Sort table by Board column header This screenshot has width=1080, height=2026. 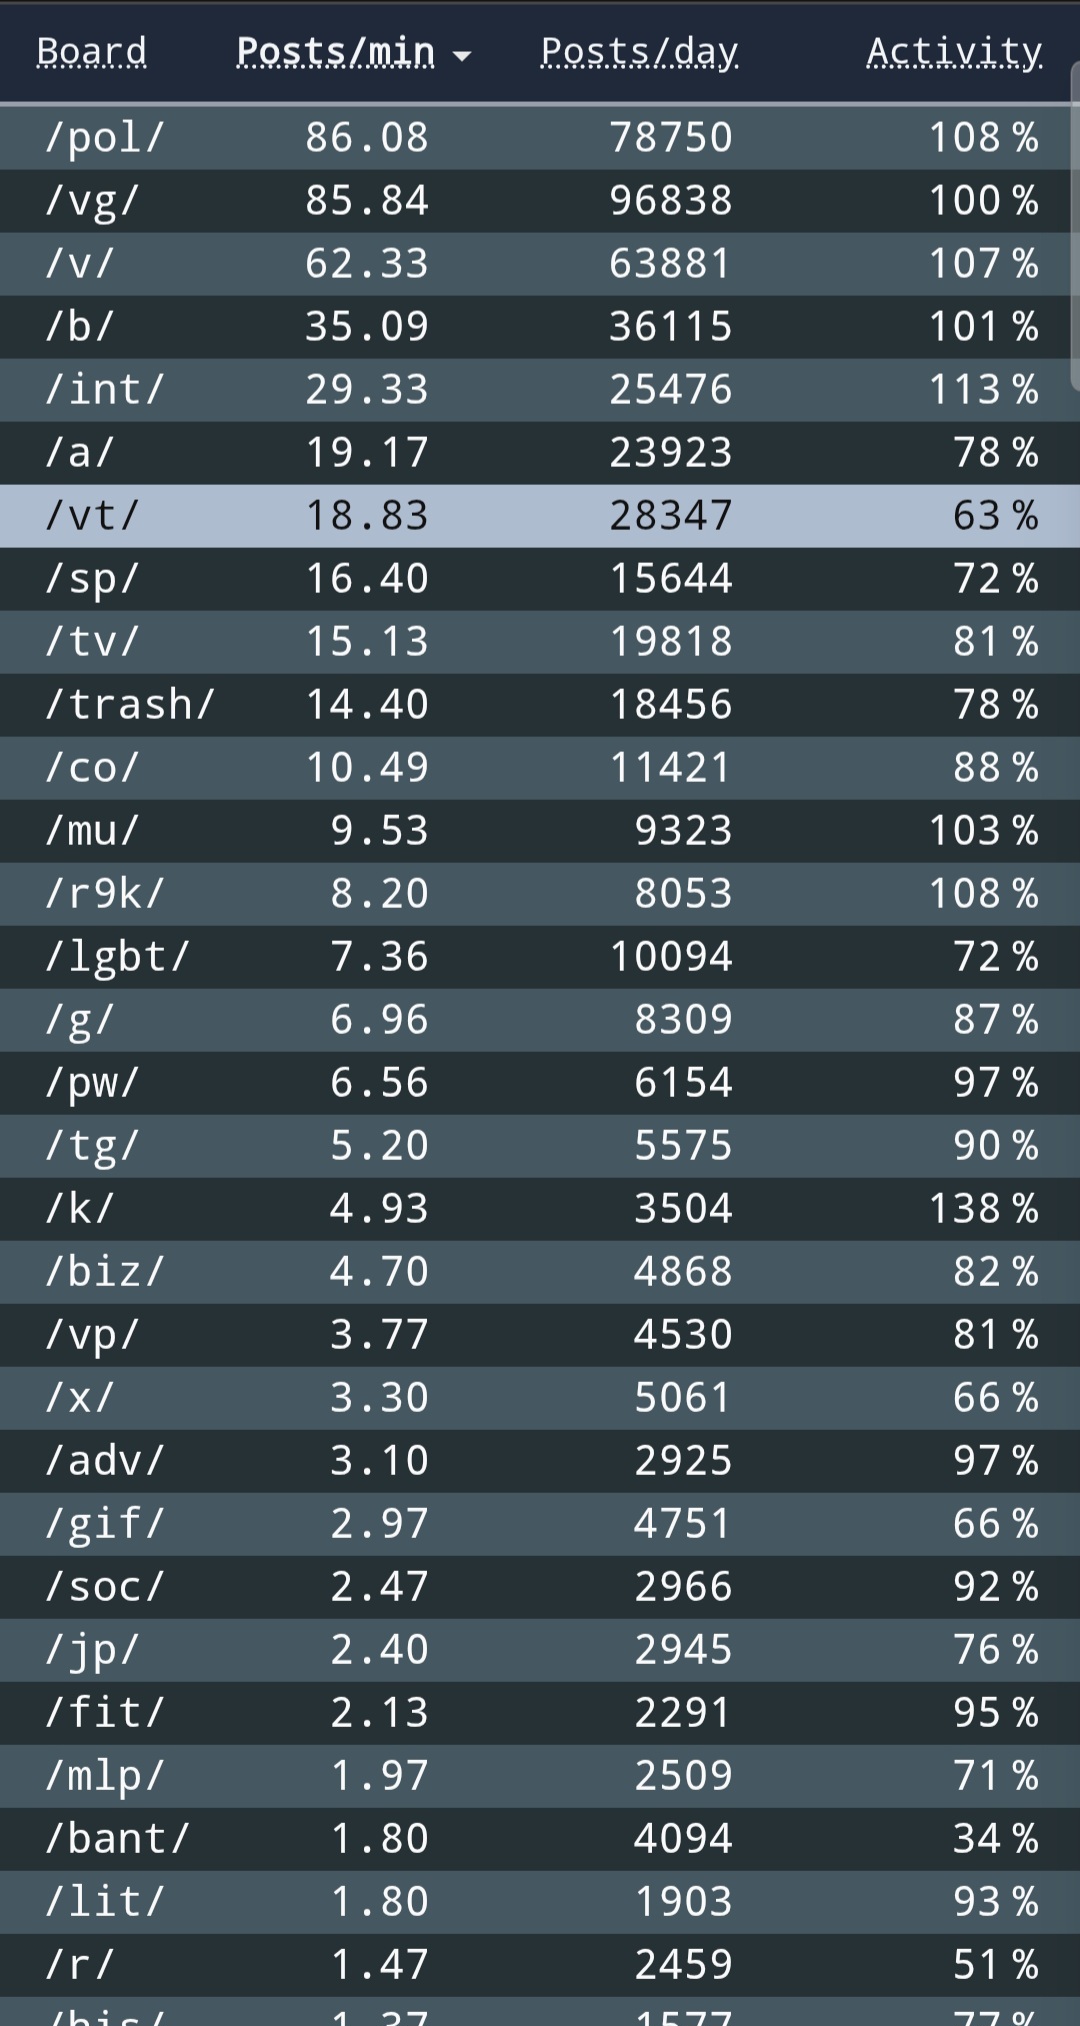tap(92, 51)
